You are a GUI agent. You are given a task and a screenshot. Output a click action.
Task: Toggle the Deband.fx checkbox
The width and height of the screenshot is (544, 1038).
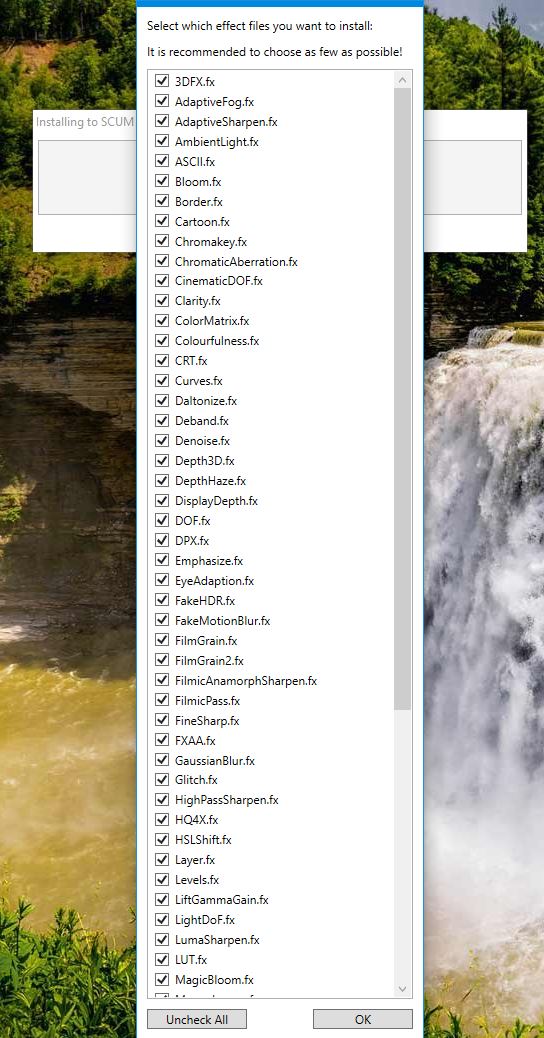click(x=161, y=420)
